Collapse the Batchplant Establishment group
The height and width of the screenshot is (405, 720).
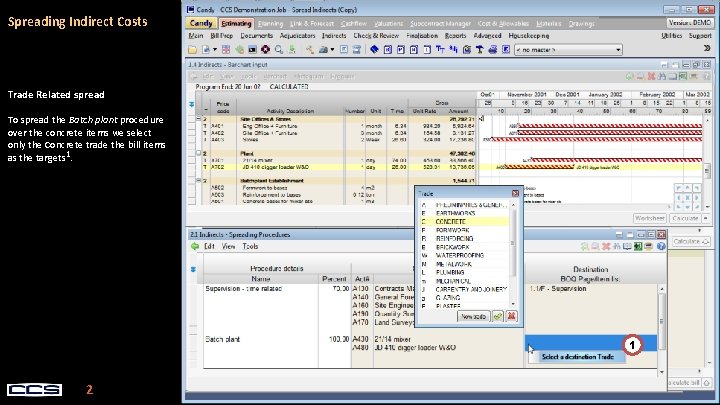pos(199,181)
